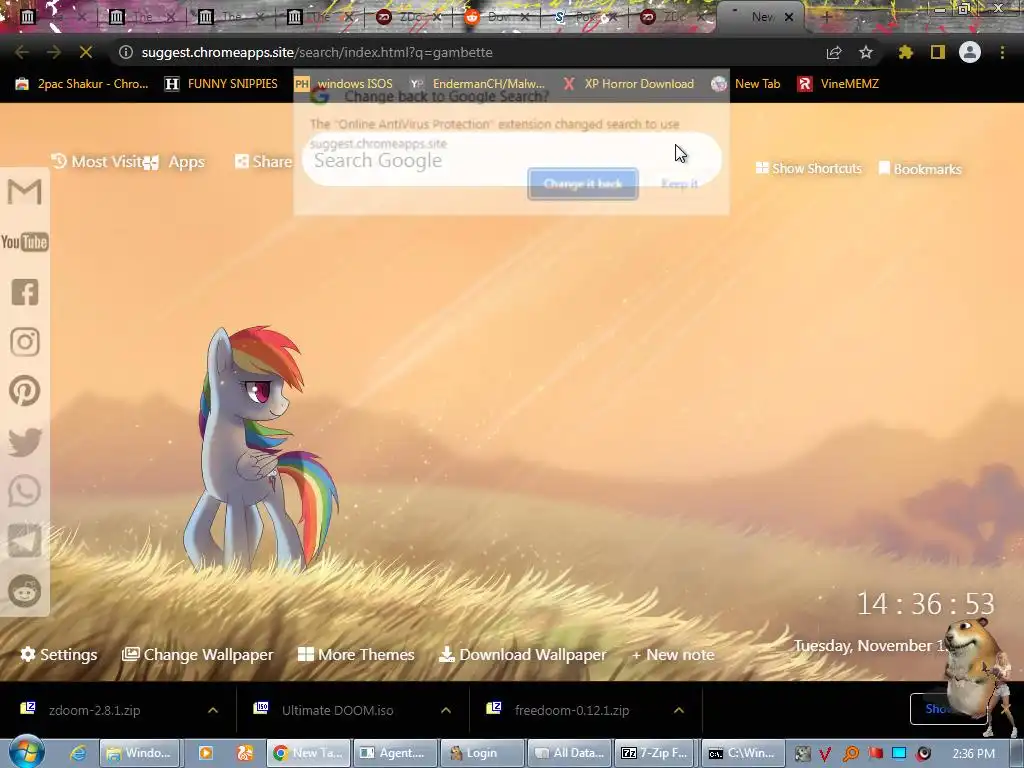Click the Search Google input field
This screenshot has height=768, width=1024.
[511, 160]
